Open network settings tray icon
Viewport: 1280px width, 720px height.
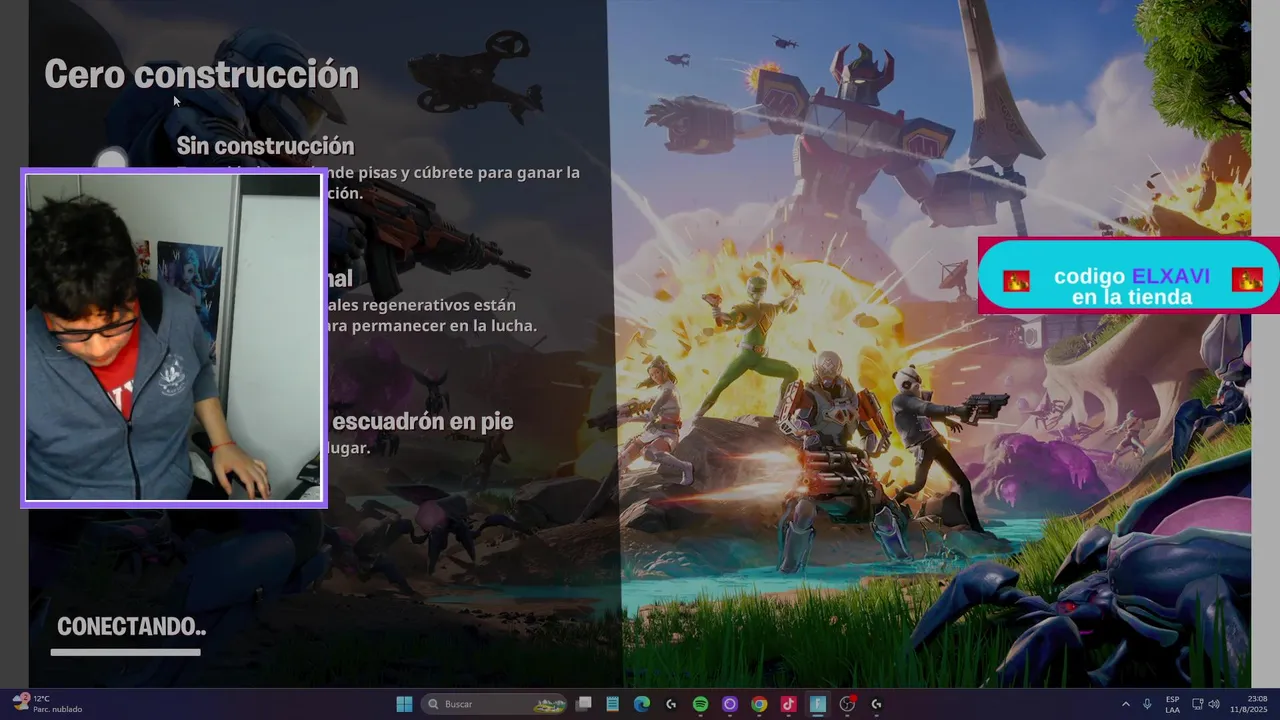click(1197, 704)
